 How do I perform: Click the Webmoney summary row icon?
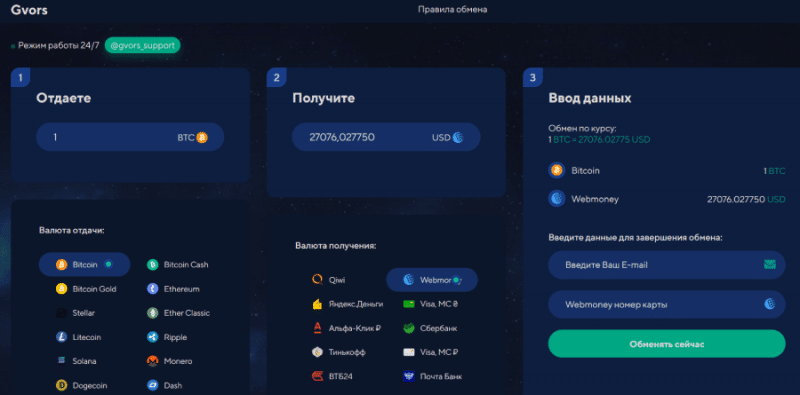tap(557, 199)
